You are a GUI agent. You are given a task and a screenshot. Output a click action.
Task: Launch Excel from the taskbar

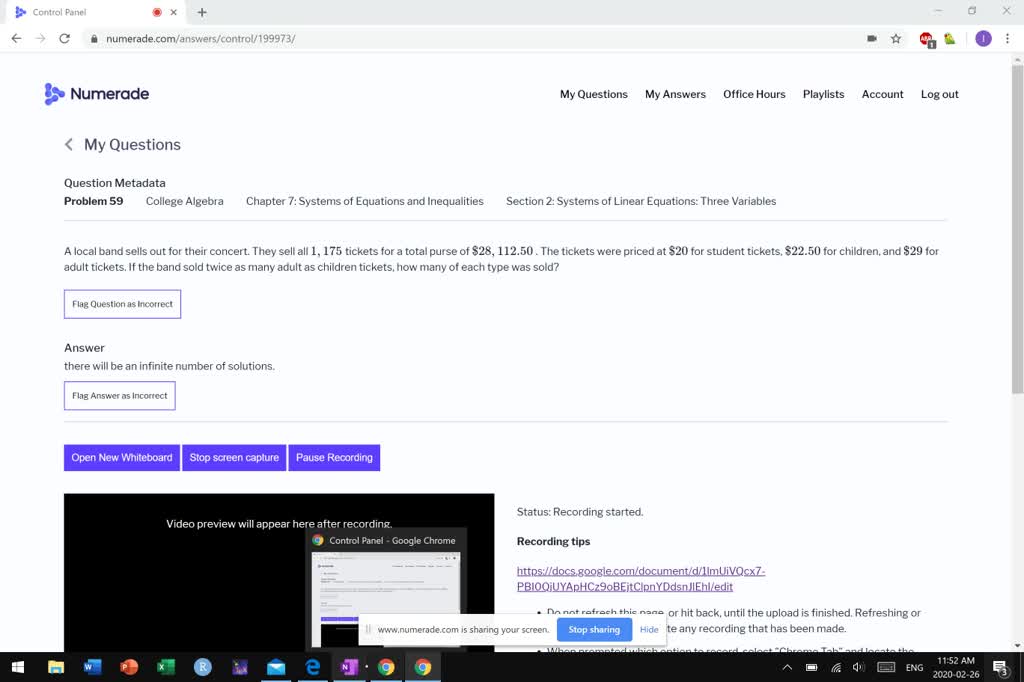[166, 667]
